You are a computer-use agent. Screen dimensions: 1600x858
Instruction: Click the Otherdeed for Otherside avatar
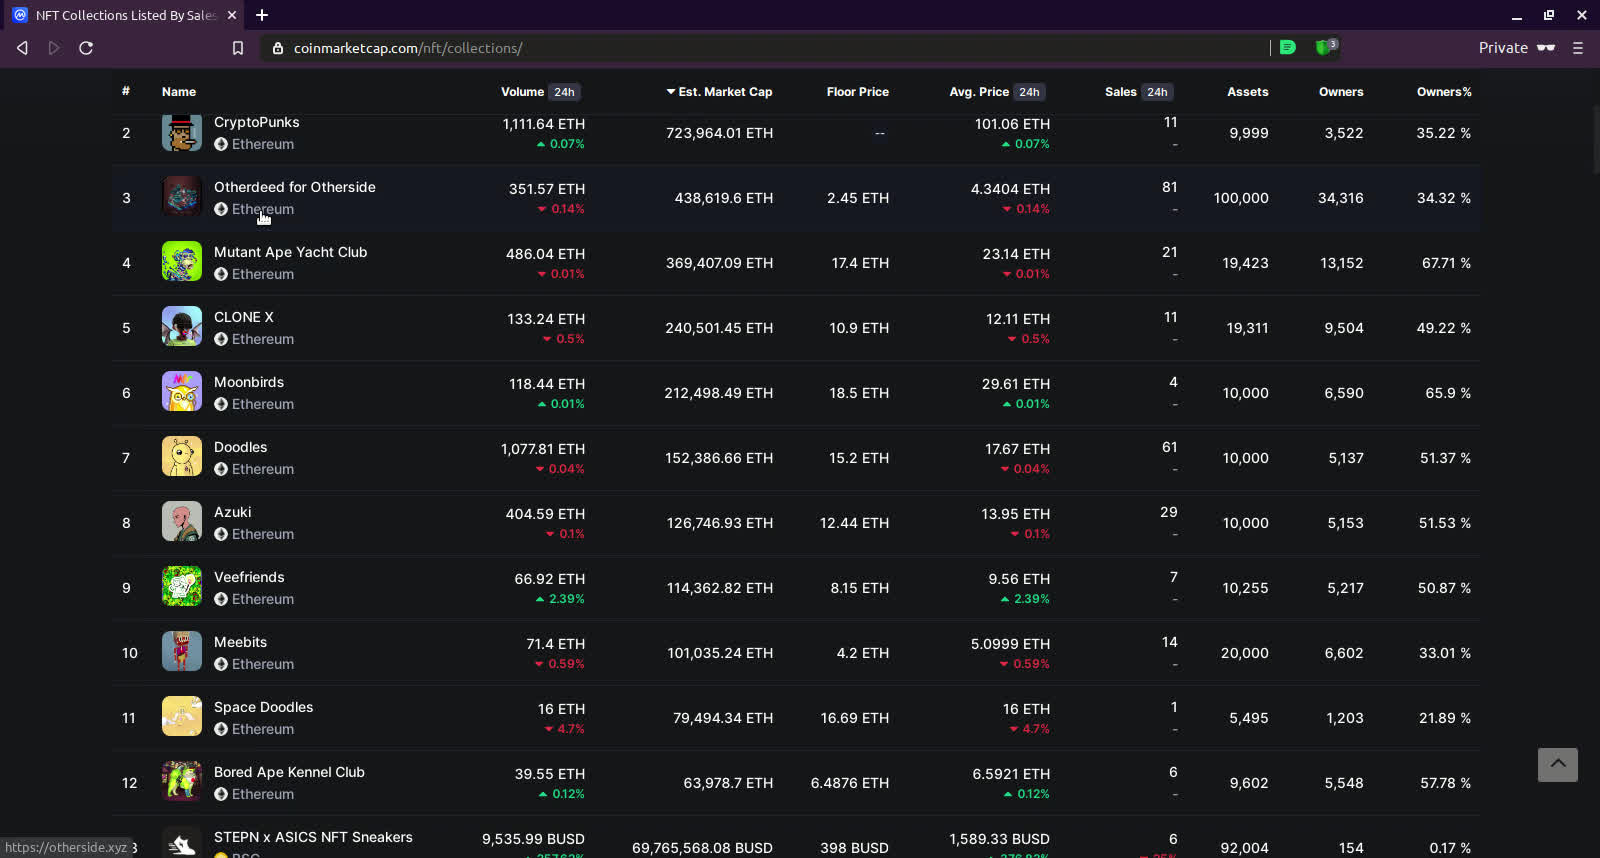coord(182,196)
